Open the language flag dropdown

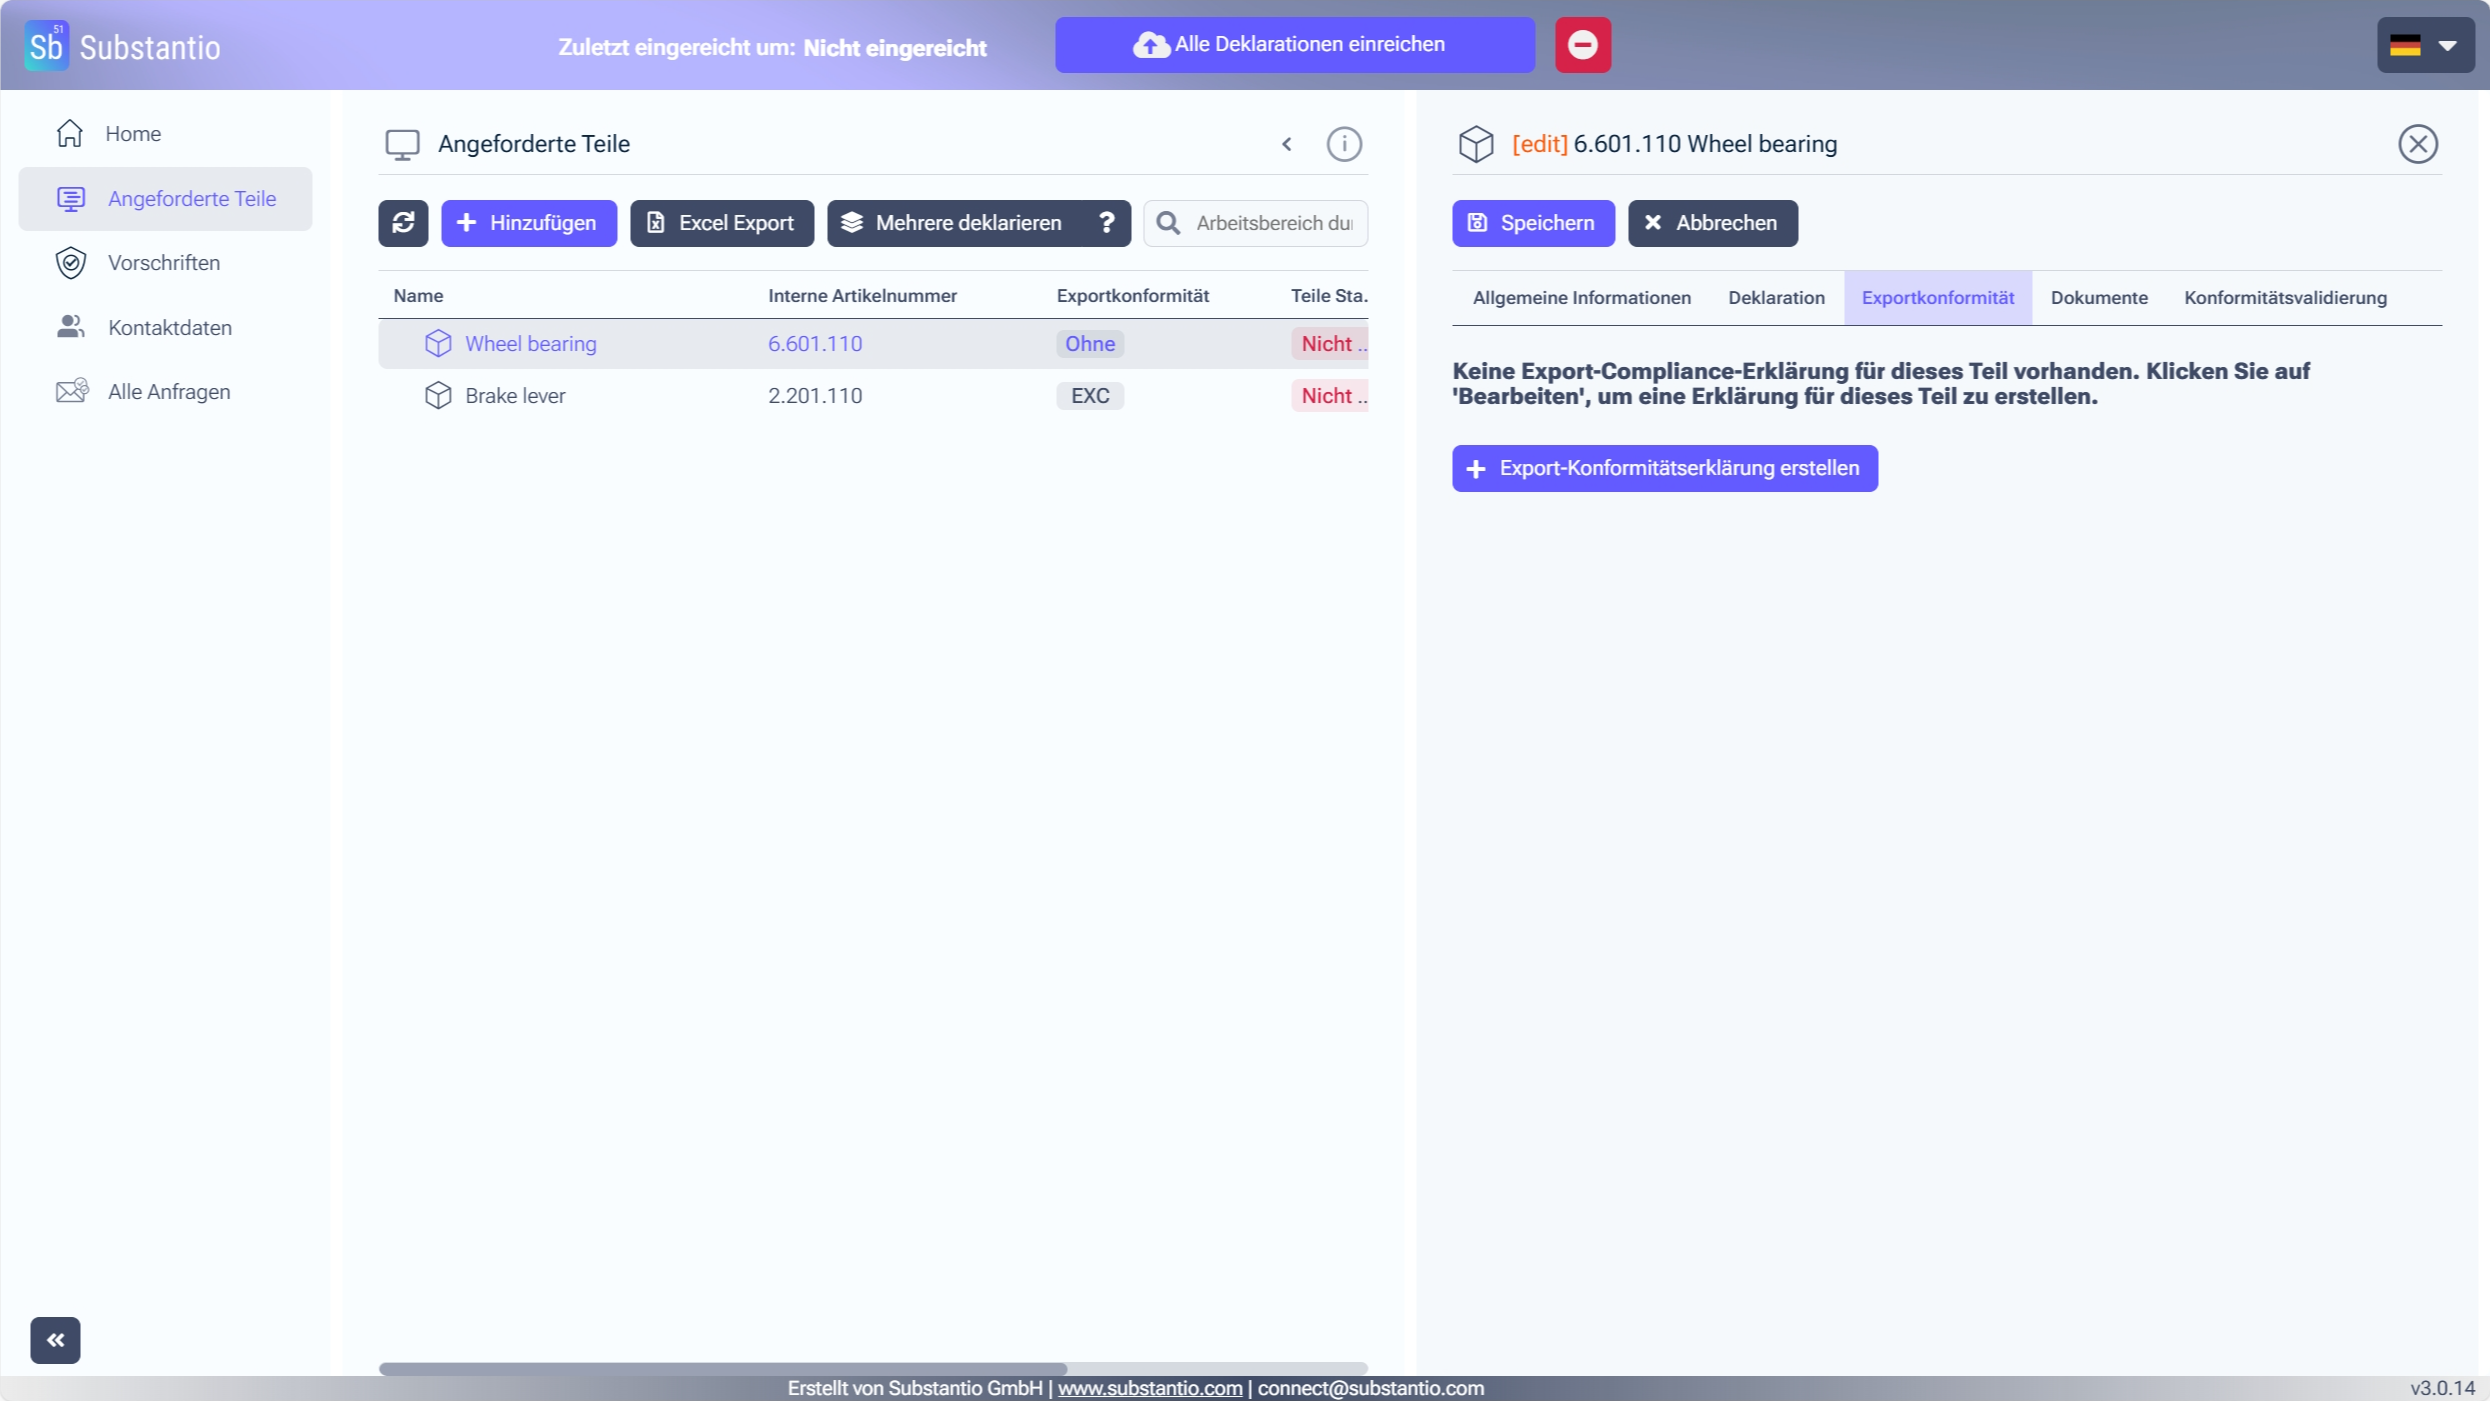pos(2424,45)
